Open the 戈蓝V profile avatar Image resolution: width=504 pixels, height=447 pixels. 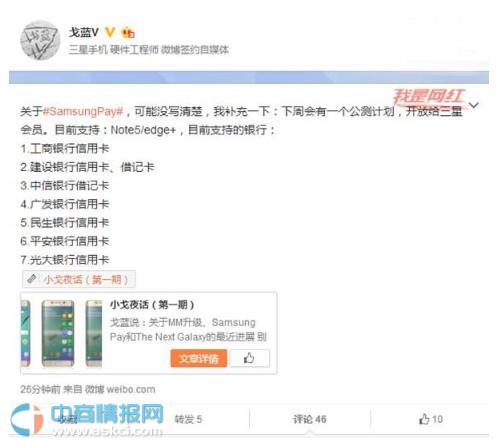click(40, 40)
